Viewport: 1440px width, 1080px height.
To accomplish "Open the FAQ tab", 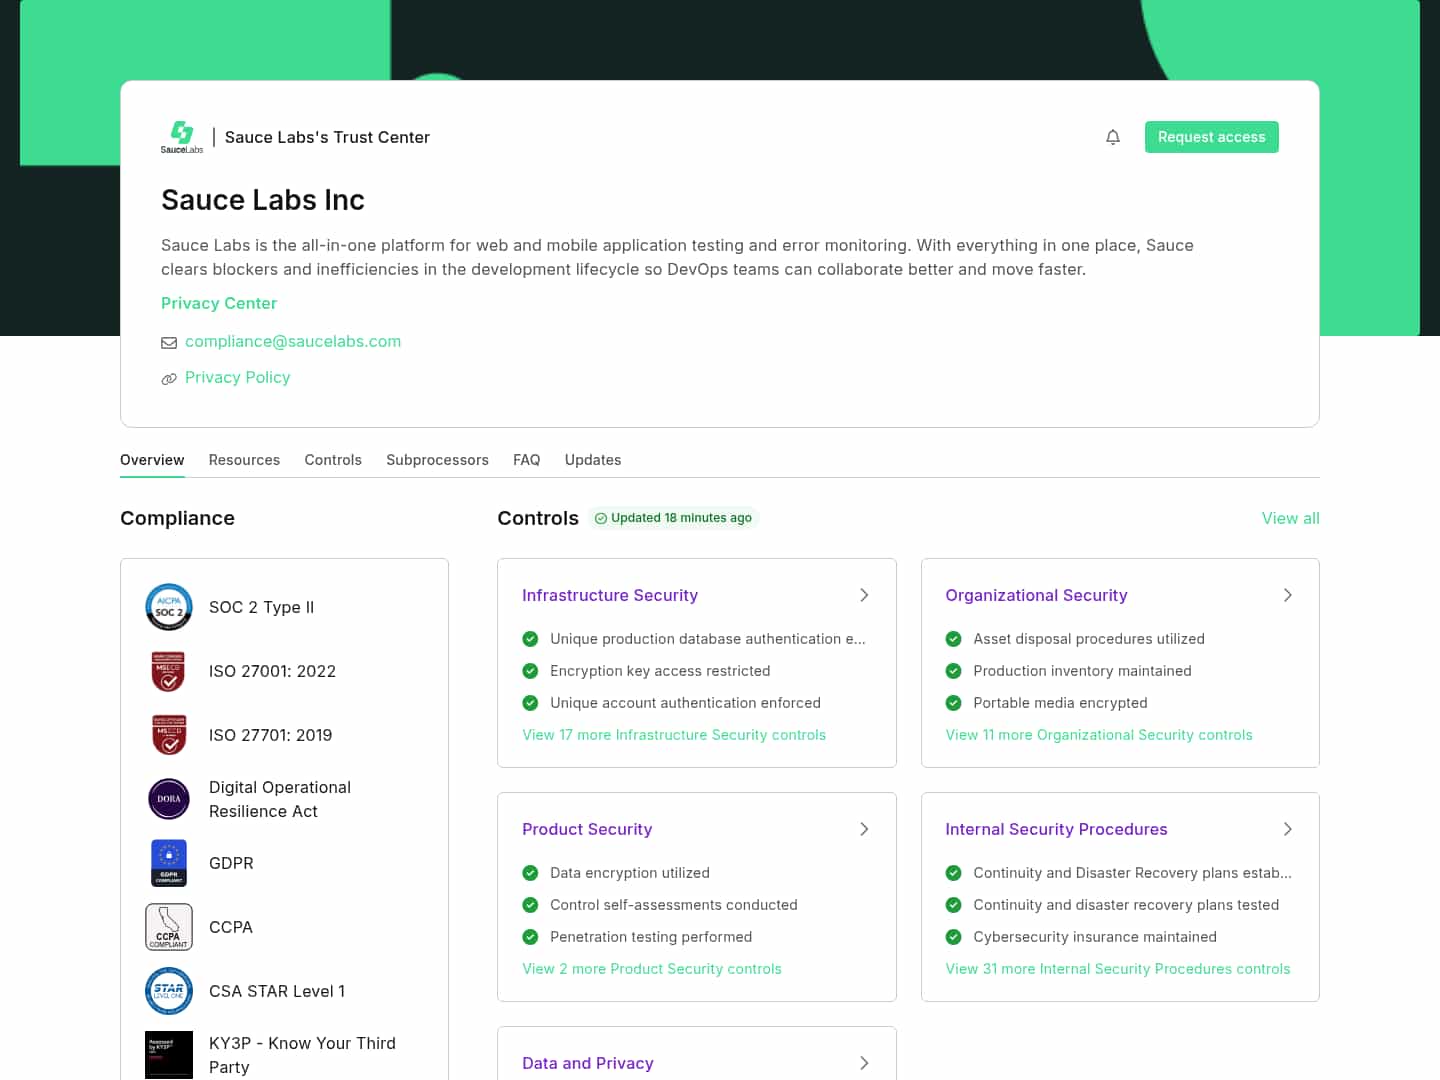I will (x=526, y=460).
